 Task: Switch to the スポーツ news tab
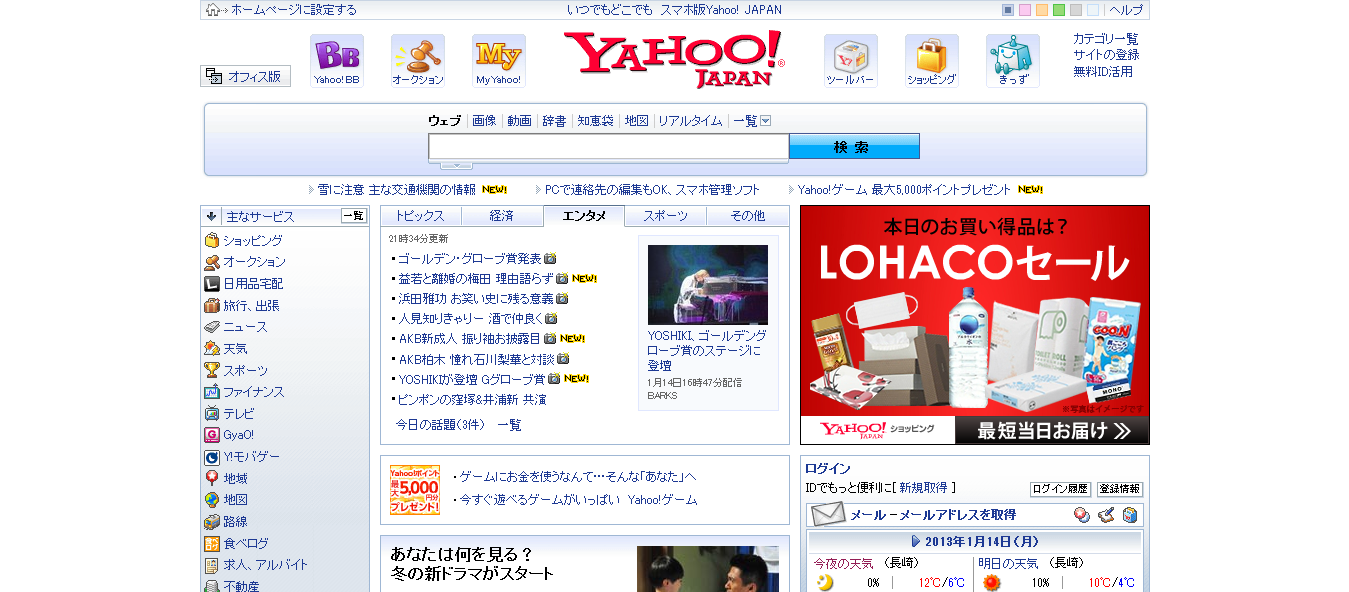[665, 216]
